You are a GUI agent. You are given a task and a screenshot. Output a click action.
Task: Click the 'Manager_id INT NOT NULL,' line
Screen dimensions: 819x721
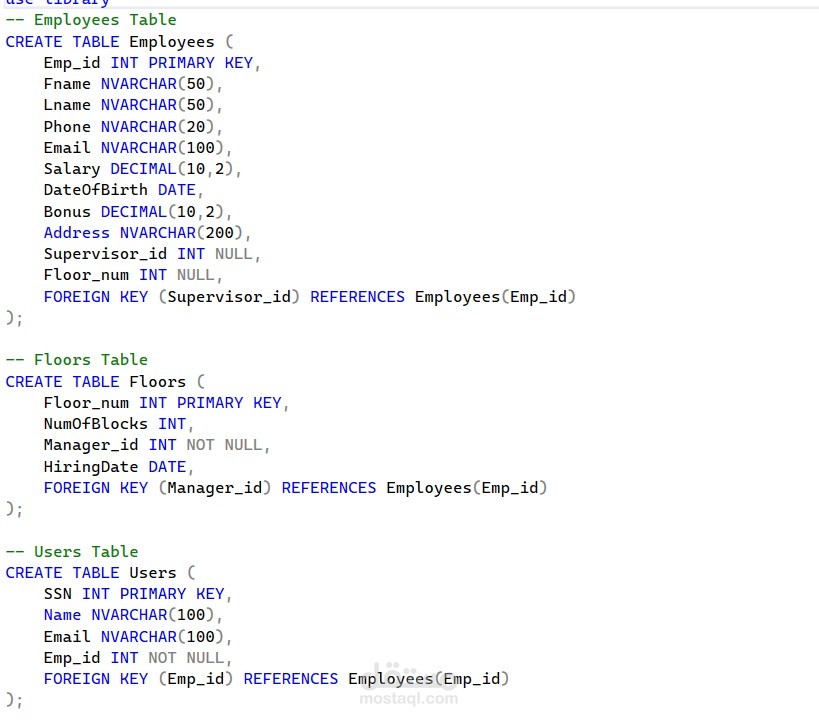pos(157,445)
